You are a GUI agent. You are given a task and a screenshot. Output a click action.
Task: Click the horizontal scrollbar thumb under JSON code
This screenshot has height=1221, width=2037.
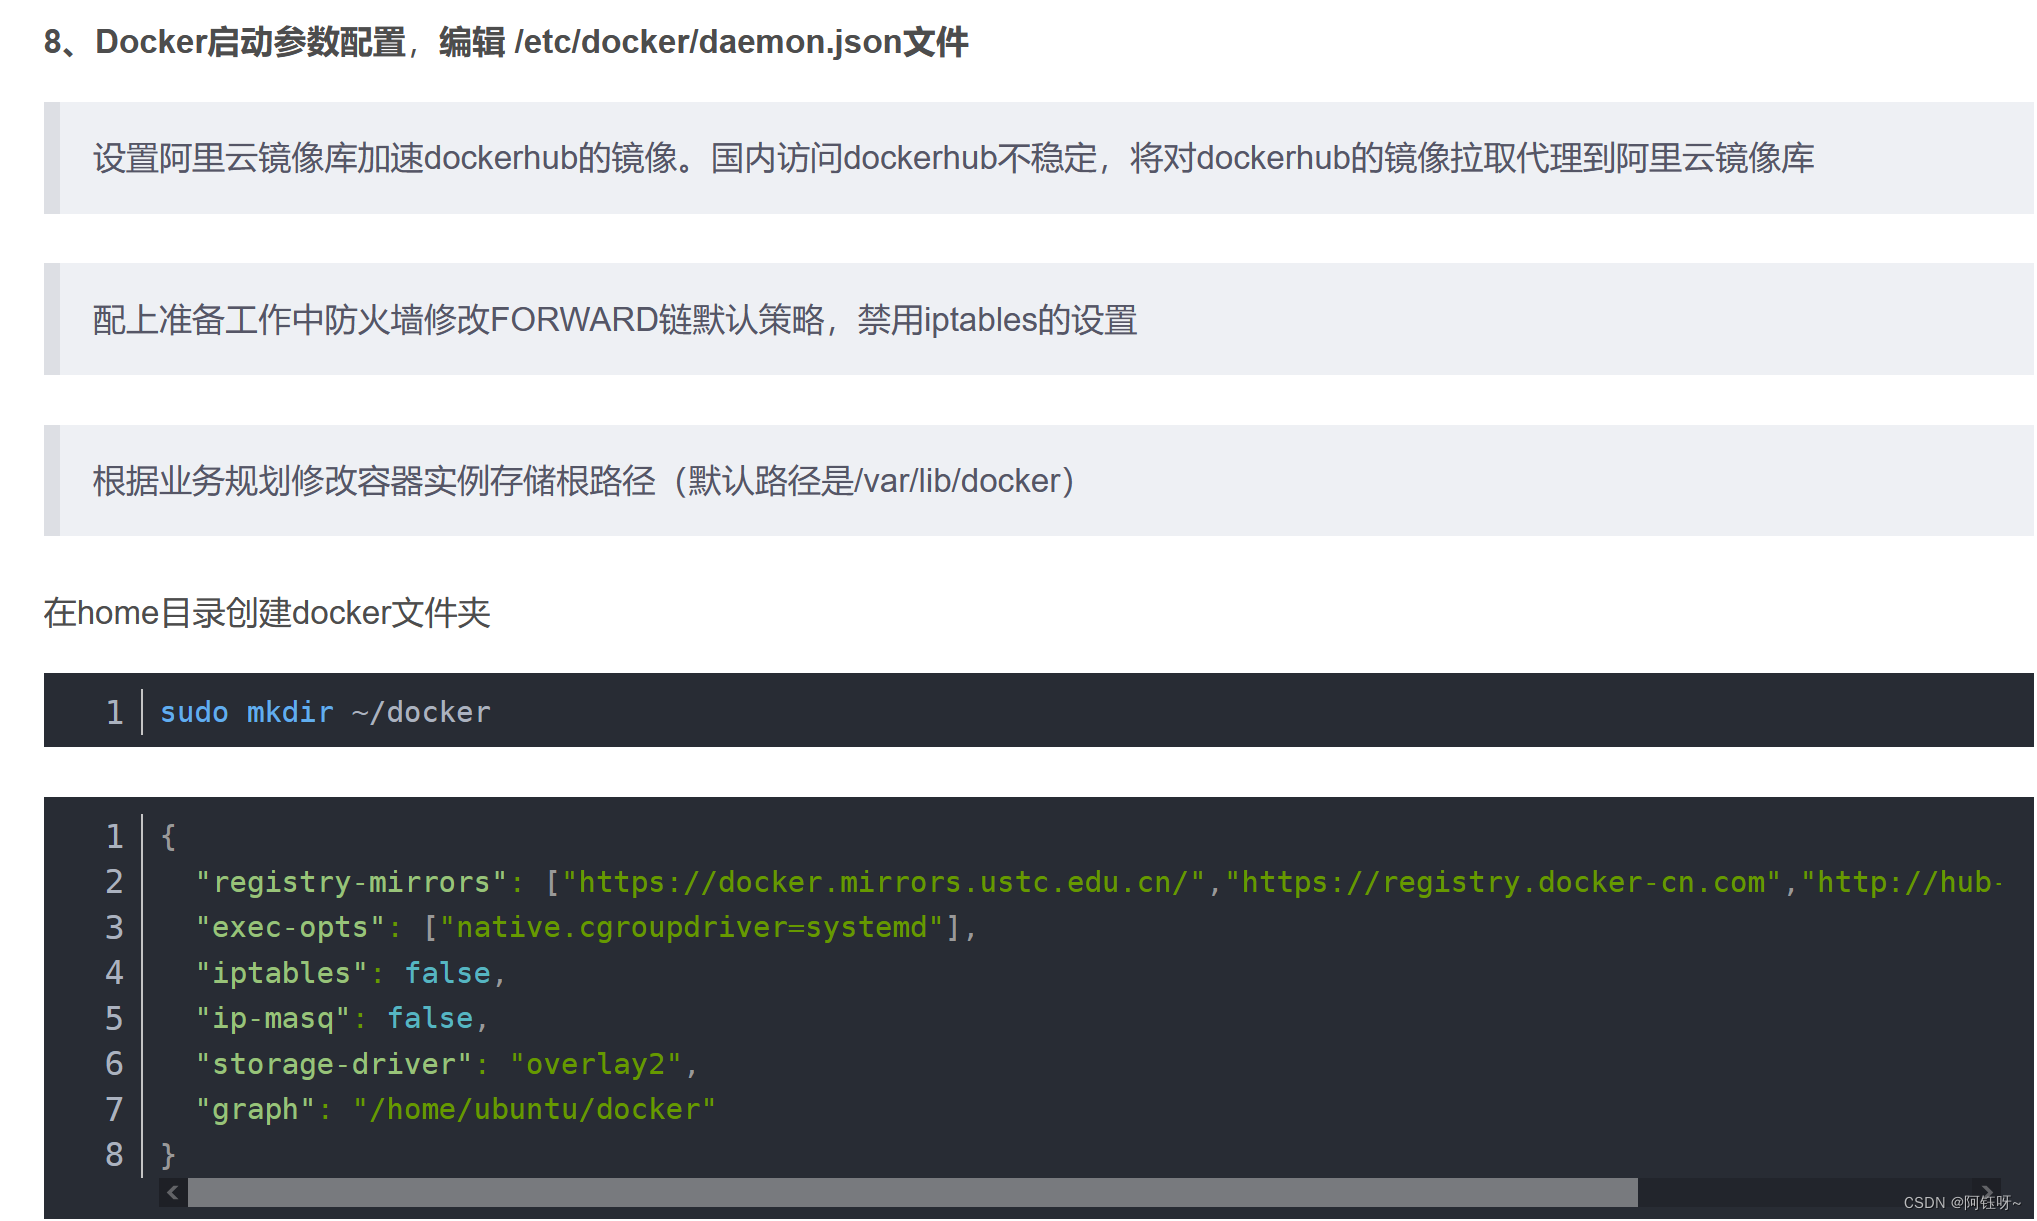click(912, 1192)
